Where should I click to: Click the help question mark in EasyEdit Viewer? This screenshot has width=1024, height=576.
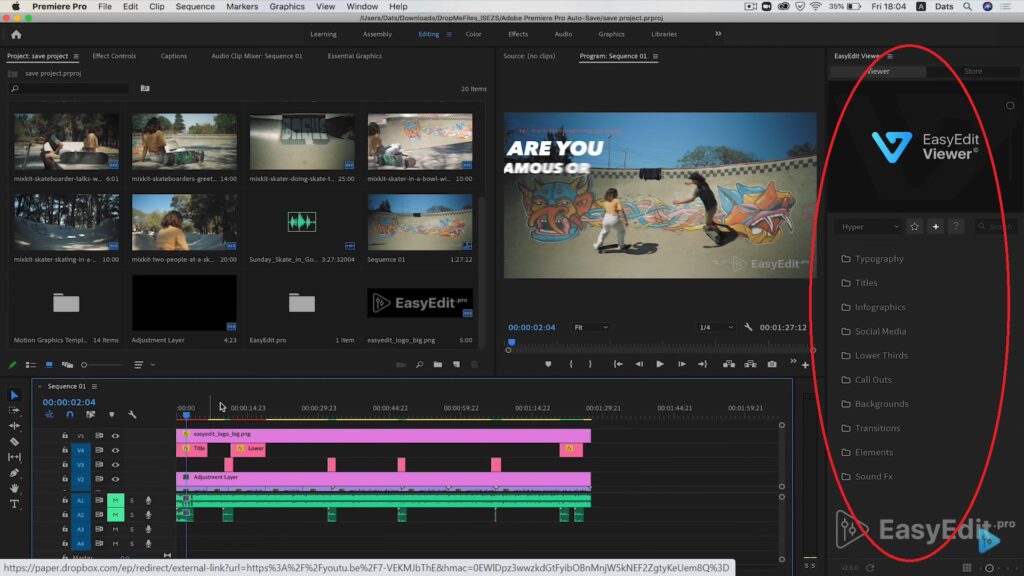[955, 227]
